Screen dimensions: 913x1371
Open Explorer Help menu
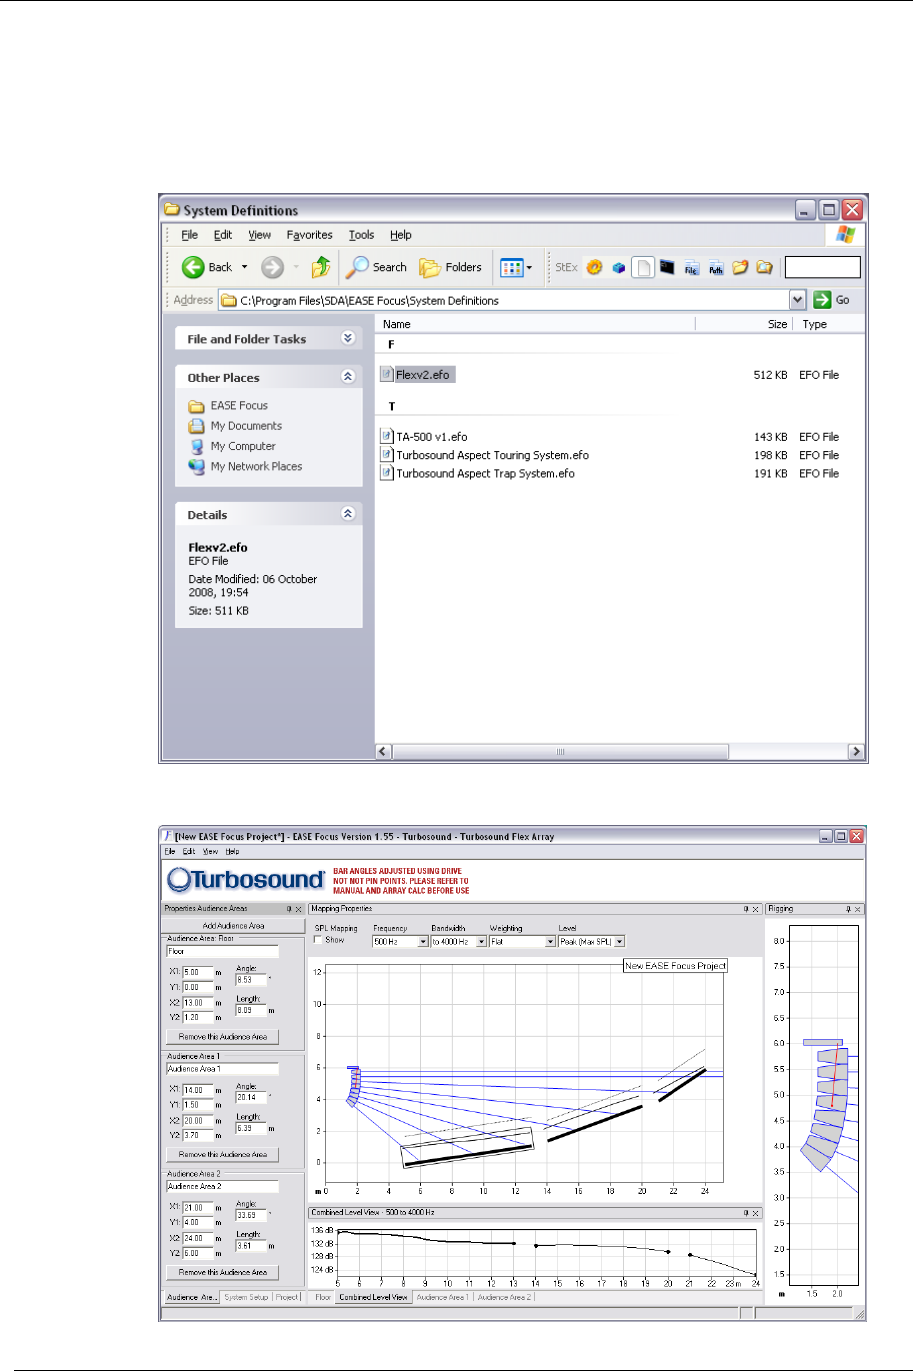[401, 235]
